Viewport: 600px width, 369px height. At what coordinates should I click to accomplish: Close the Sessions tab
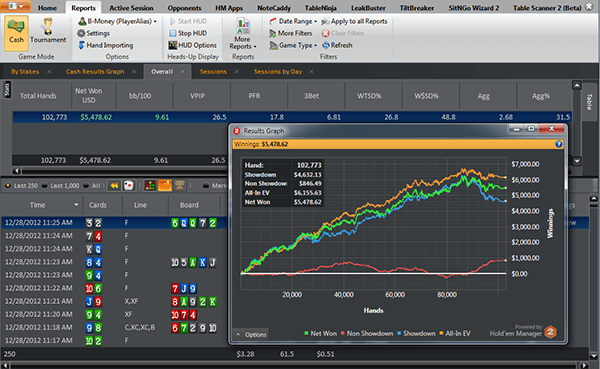click(x=236, y=72)
